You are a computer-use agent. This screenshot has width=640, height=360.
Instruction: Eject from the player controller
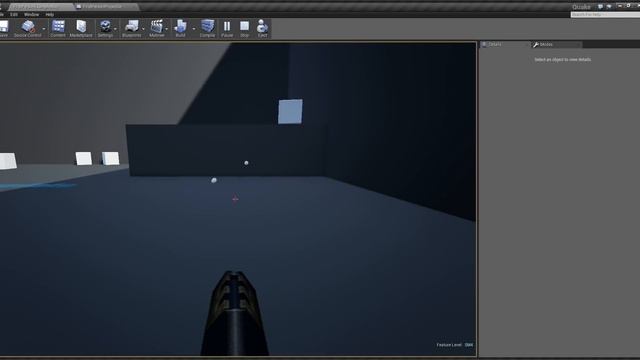(262, 29)
